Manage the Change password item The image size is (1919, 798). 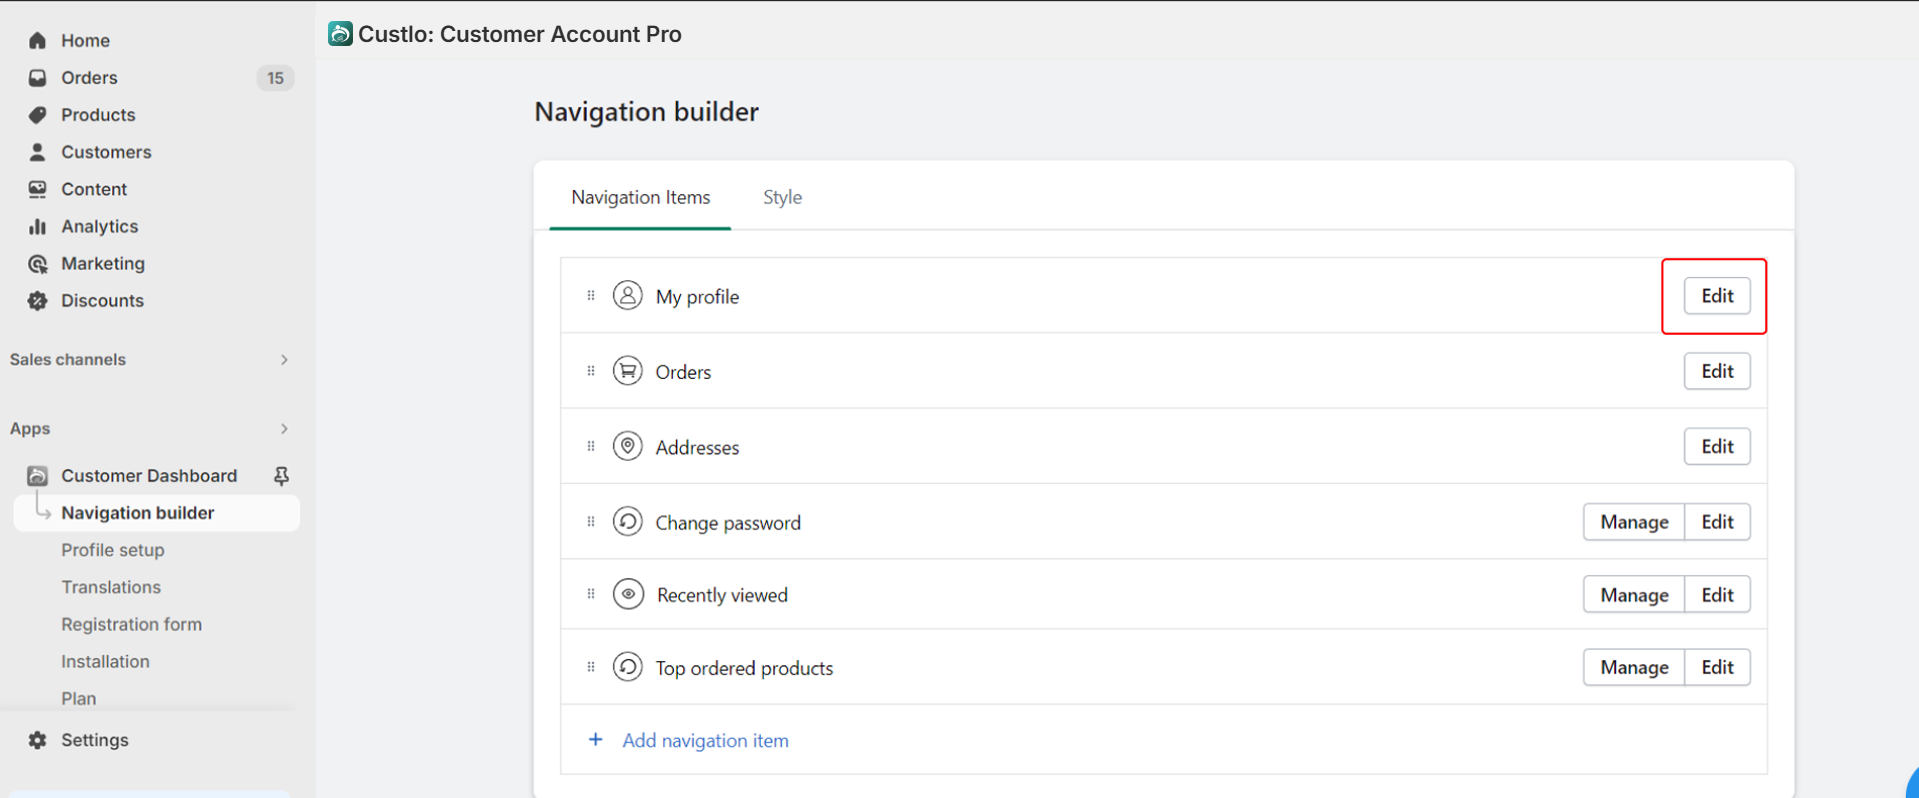[1634, 522]
